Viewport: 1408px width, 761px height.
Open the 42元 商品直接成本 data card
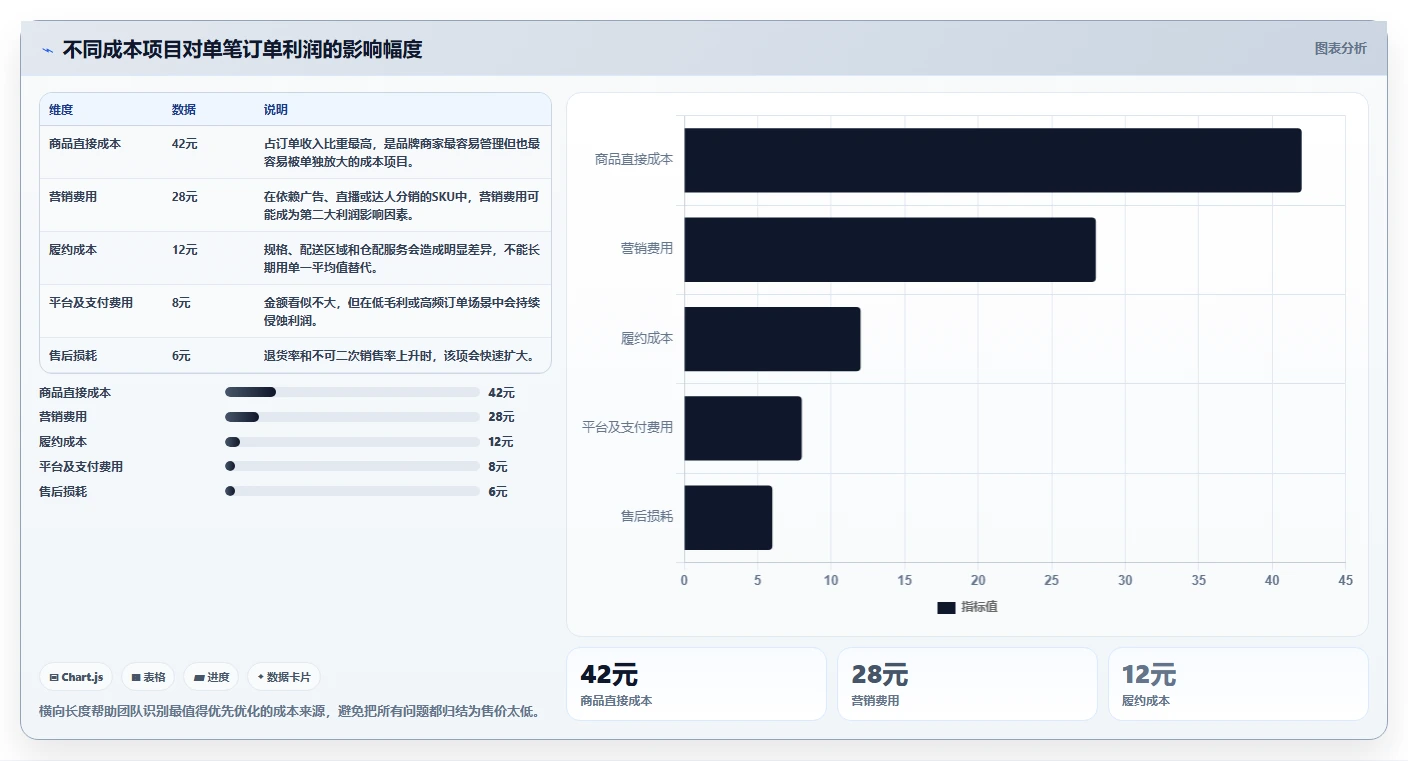pos(696,684)
